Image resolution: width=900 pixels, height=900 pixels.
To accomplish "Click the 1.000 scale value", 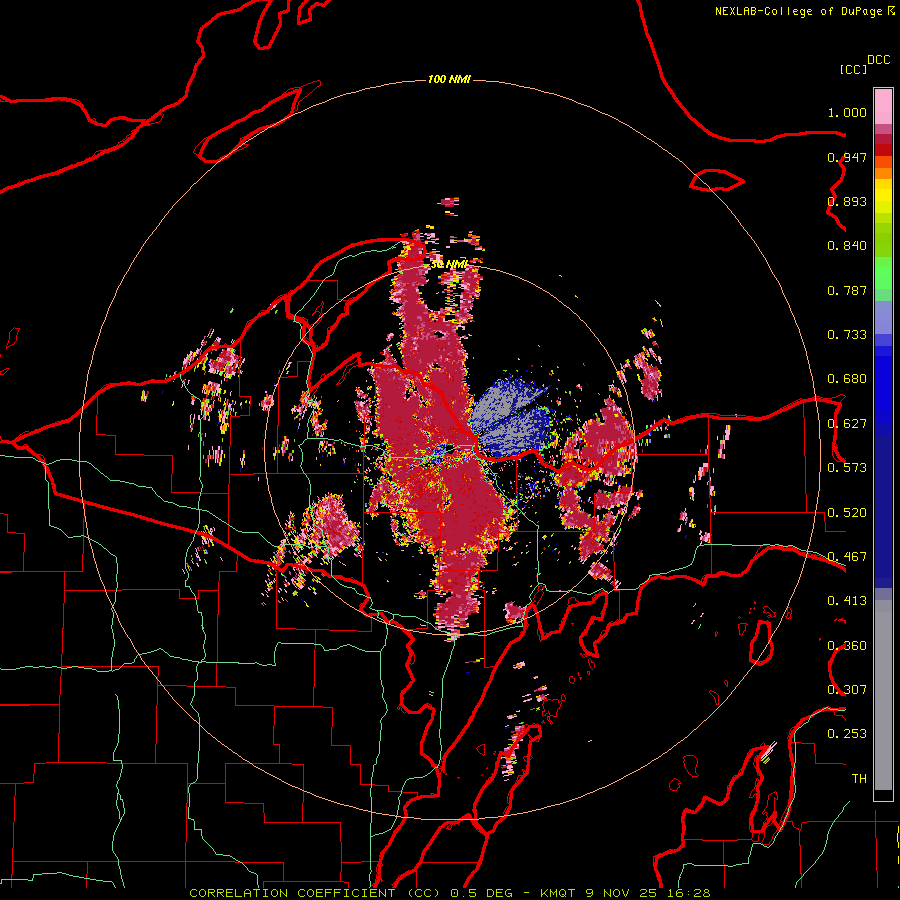I will [847, 112].
